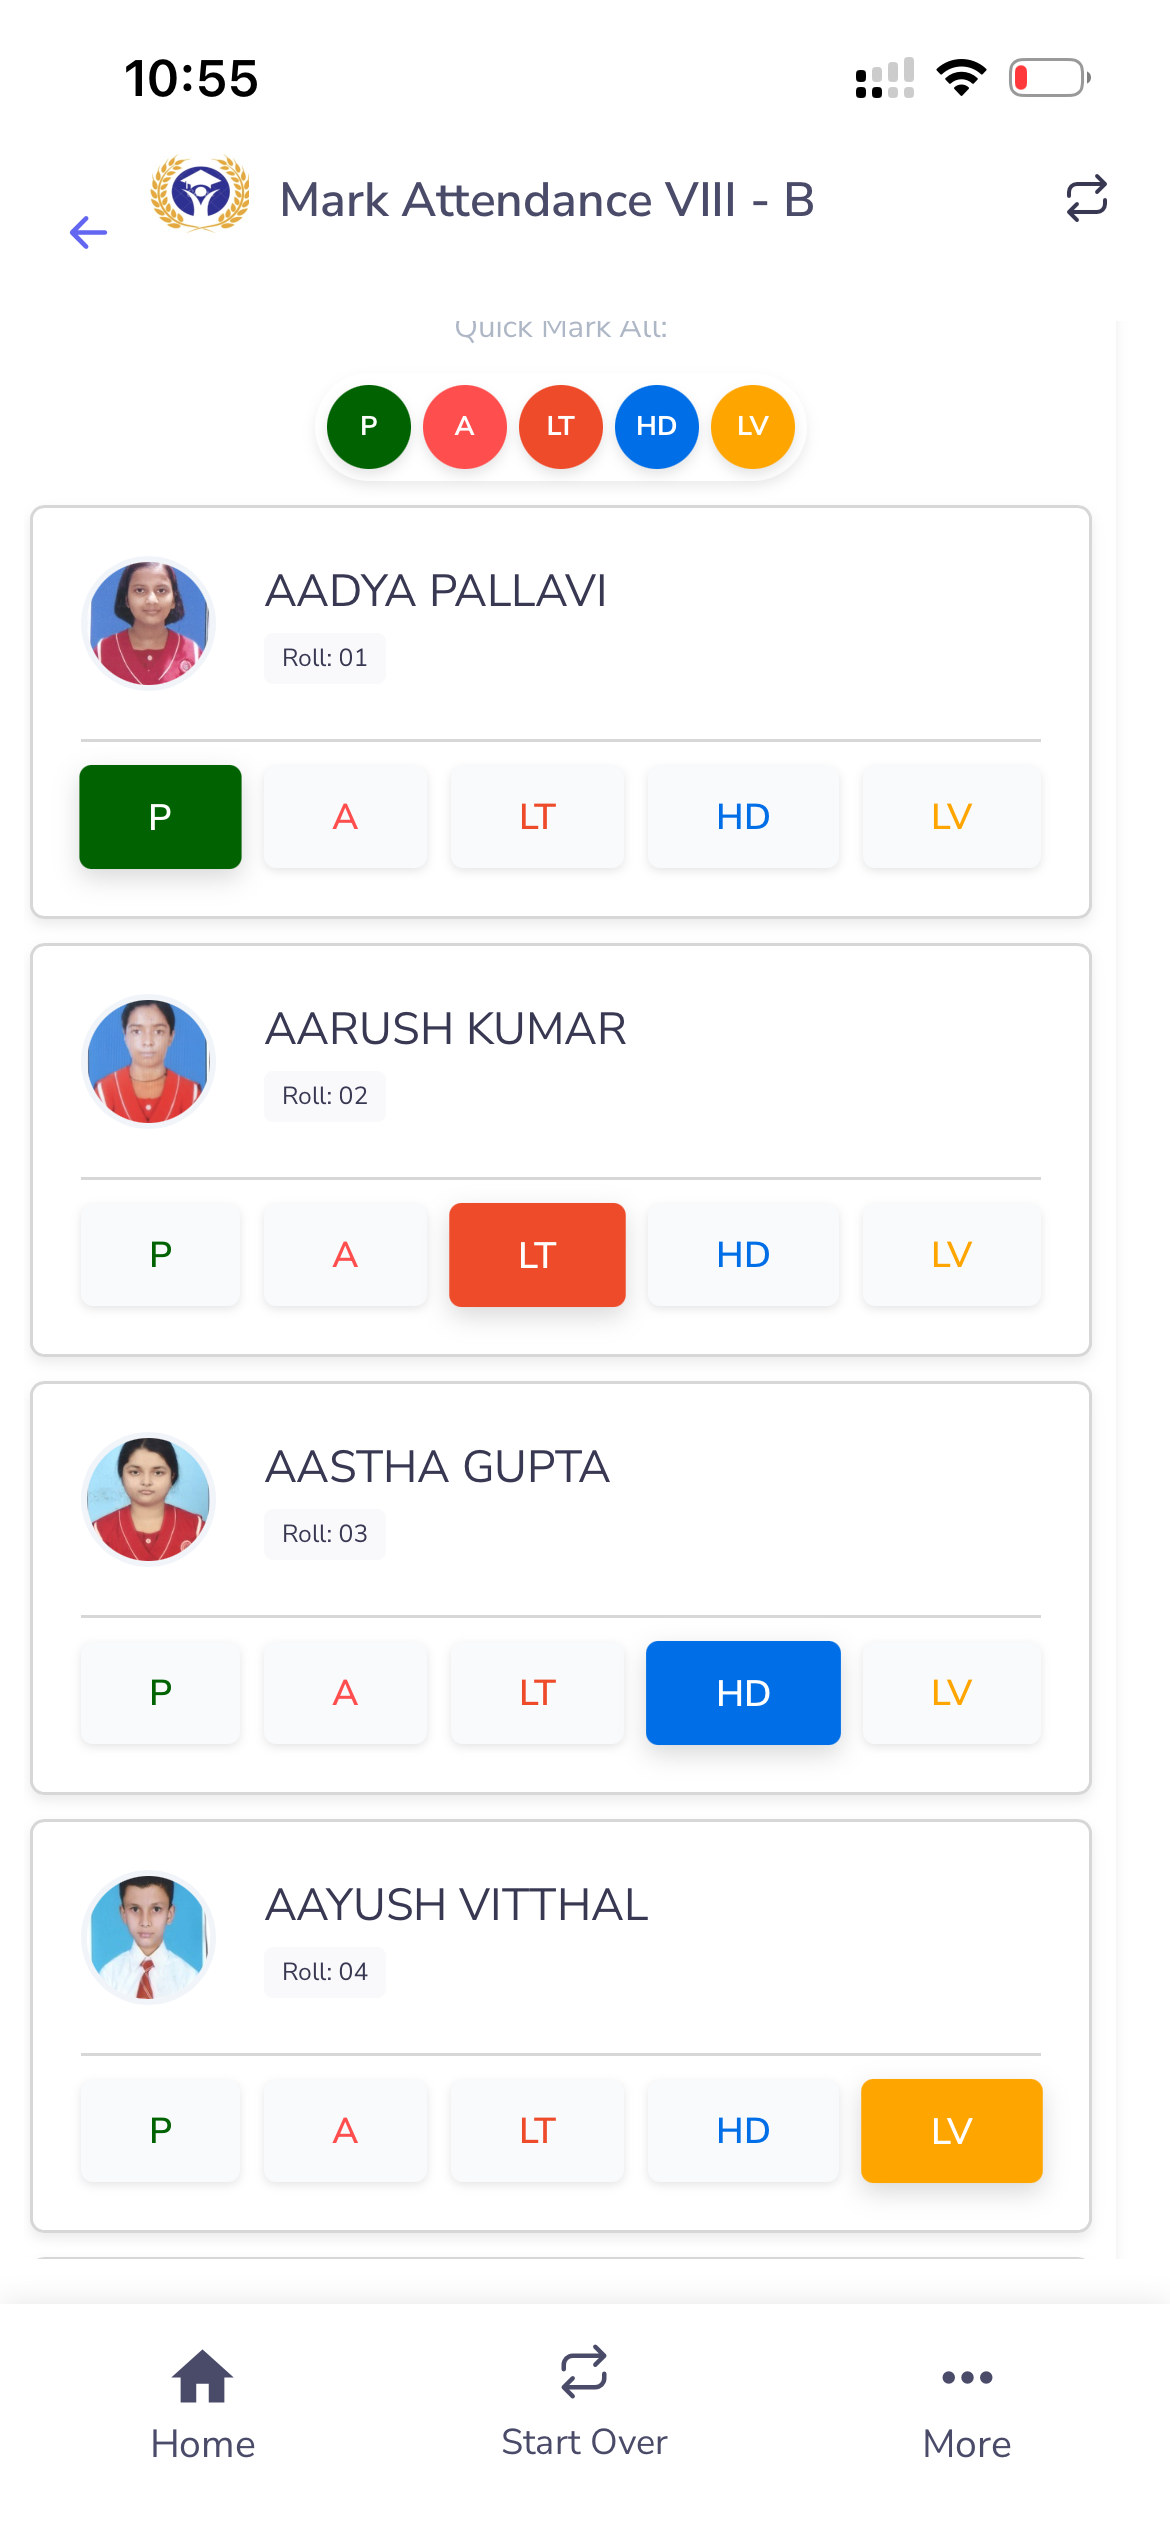Select Aastha Gupta's student name
1170x2532 pixels.
pos(437,1467)
